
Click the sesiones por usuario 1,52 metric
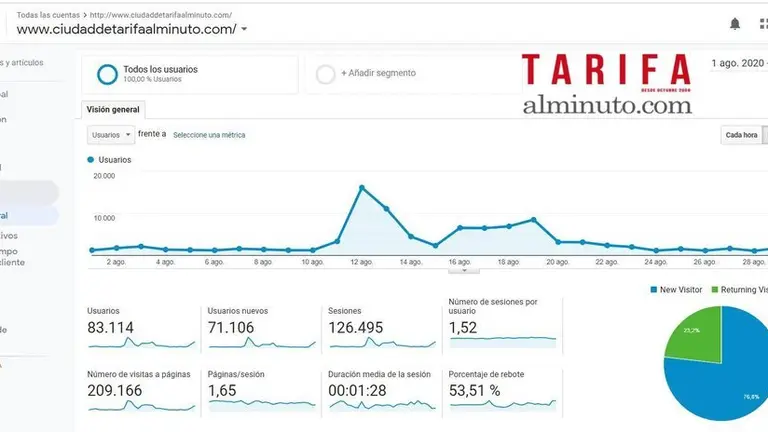pyautogui.click(x=503, y=324)
